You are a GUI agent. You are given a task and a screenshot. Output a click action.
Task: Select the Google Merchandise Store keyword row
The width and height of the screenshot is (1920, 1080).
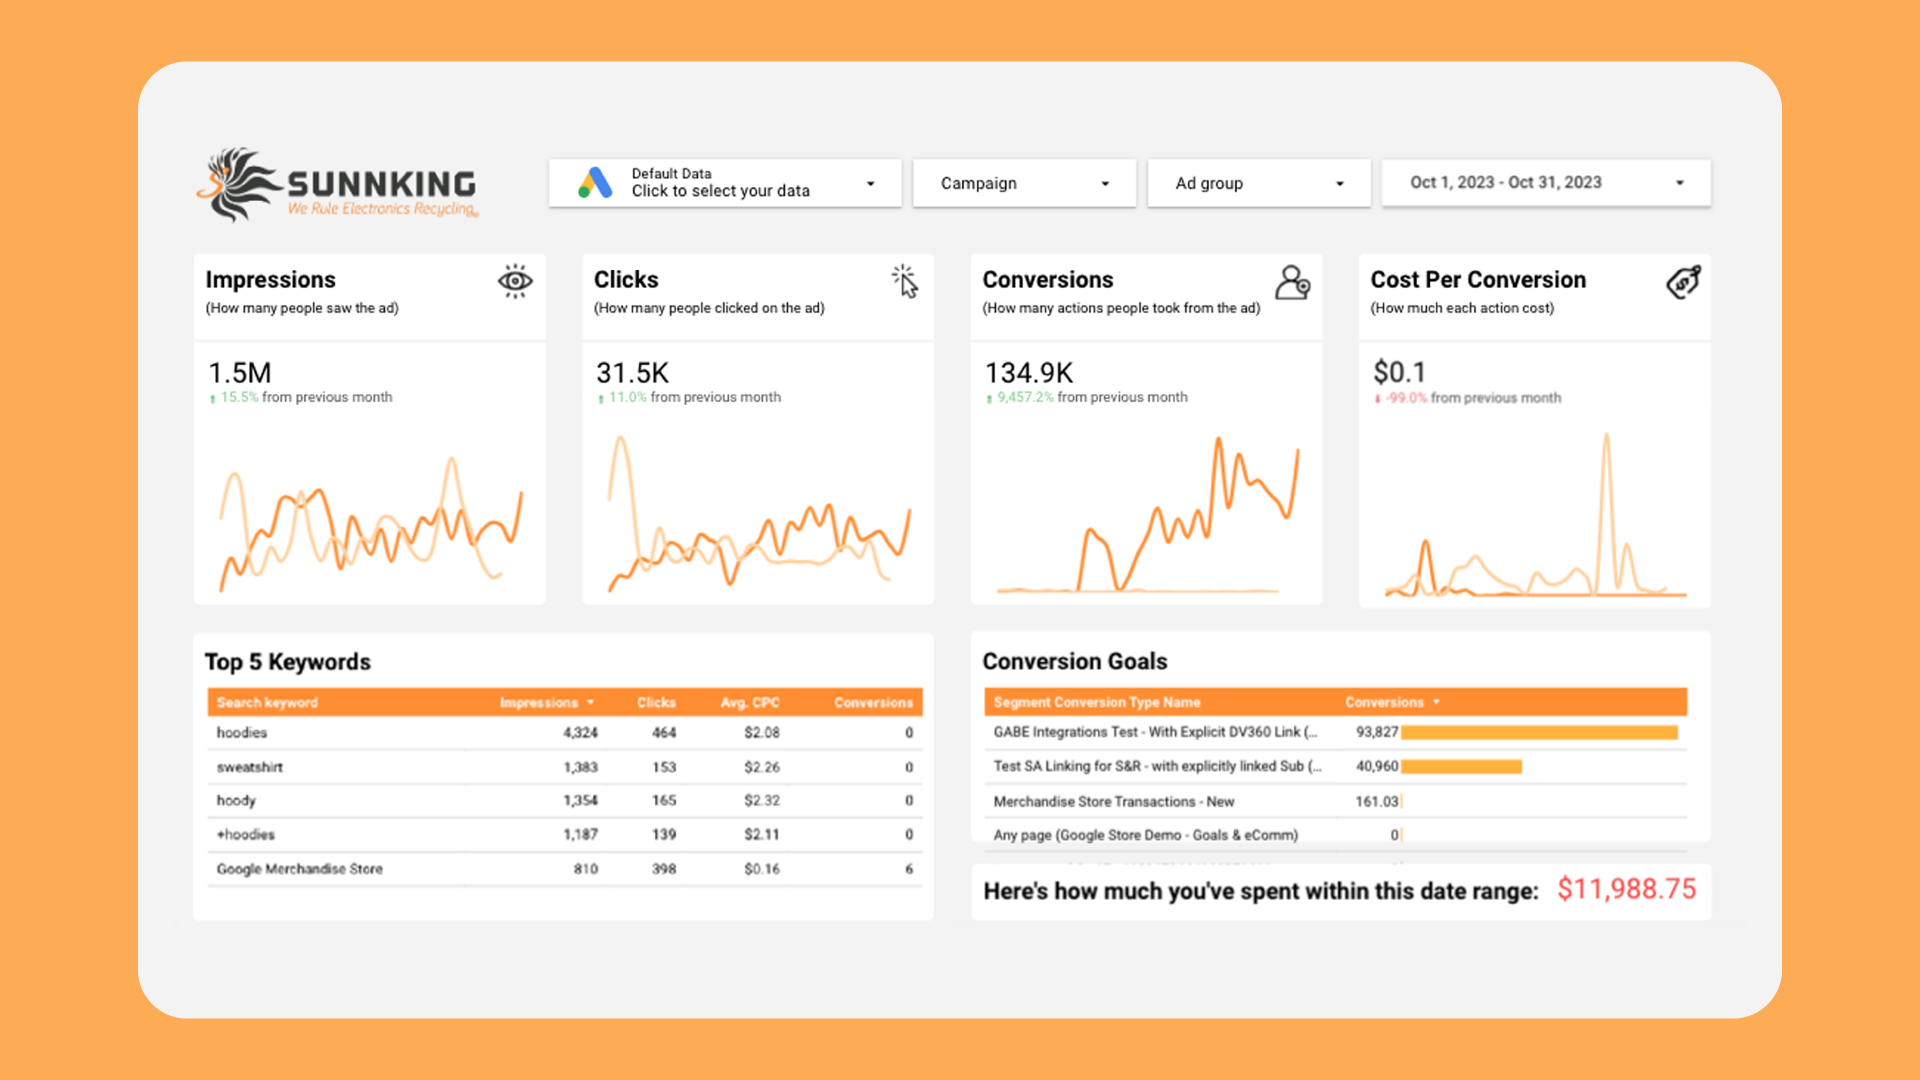300,869
